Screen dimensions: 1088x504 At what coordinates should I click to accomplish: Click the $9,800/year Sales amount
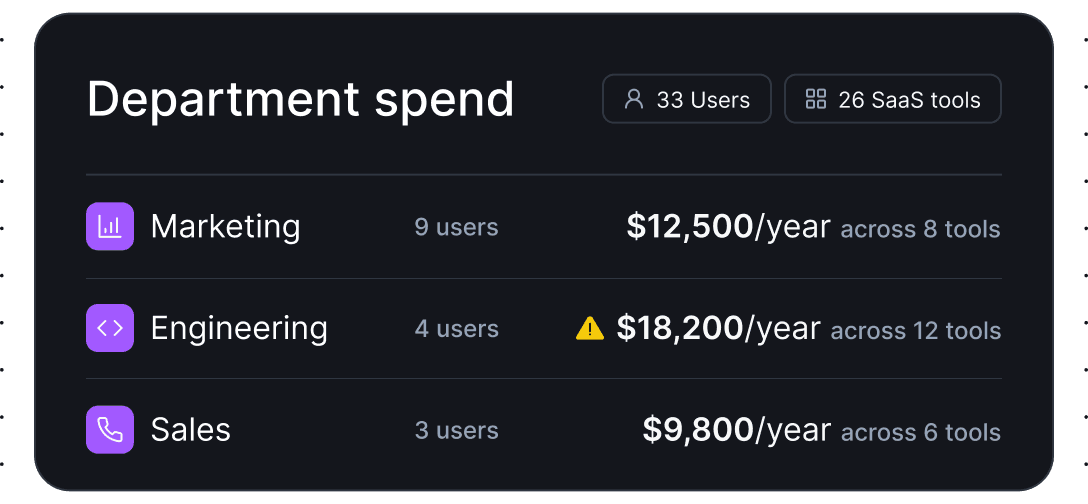pyautogui.click(x=736, y=430)
